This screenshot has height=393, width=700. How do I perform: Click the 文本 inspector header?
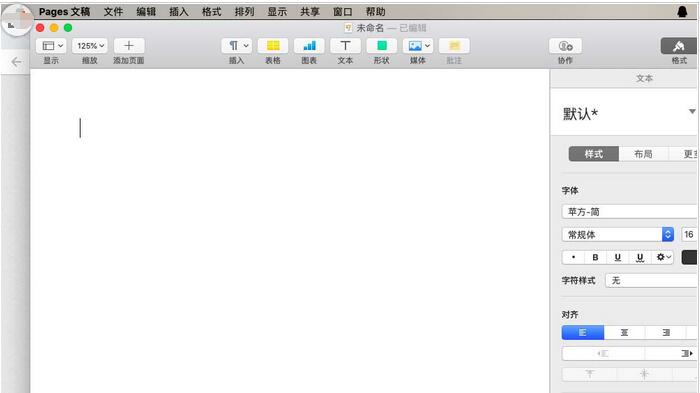coord(644,79)
